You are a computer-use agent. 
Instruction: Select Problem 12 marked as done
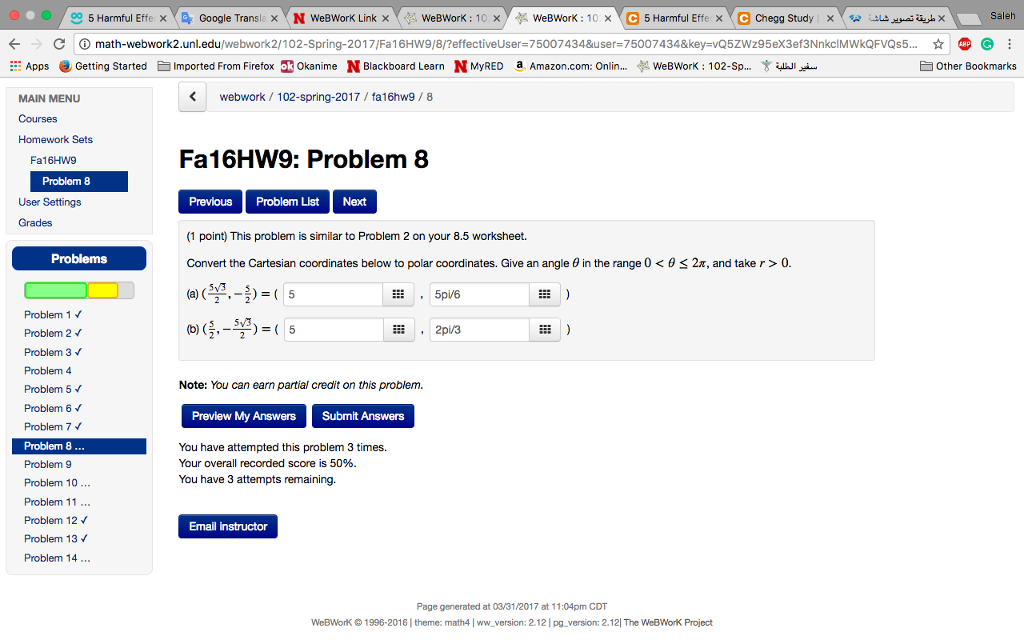[x=52, y=520]
